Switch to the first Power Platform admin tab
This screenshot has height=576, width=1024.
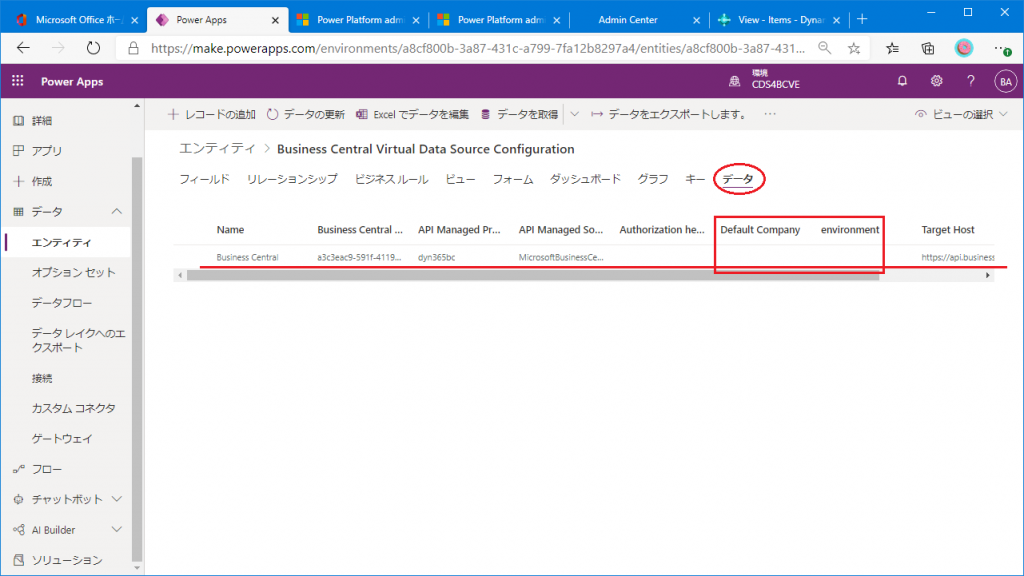(x=359, y=20)
